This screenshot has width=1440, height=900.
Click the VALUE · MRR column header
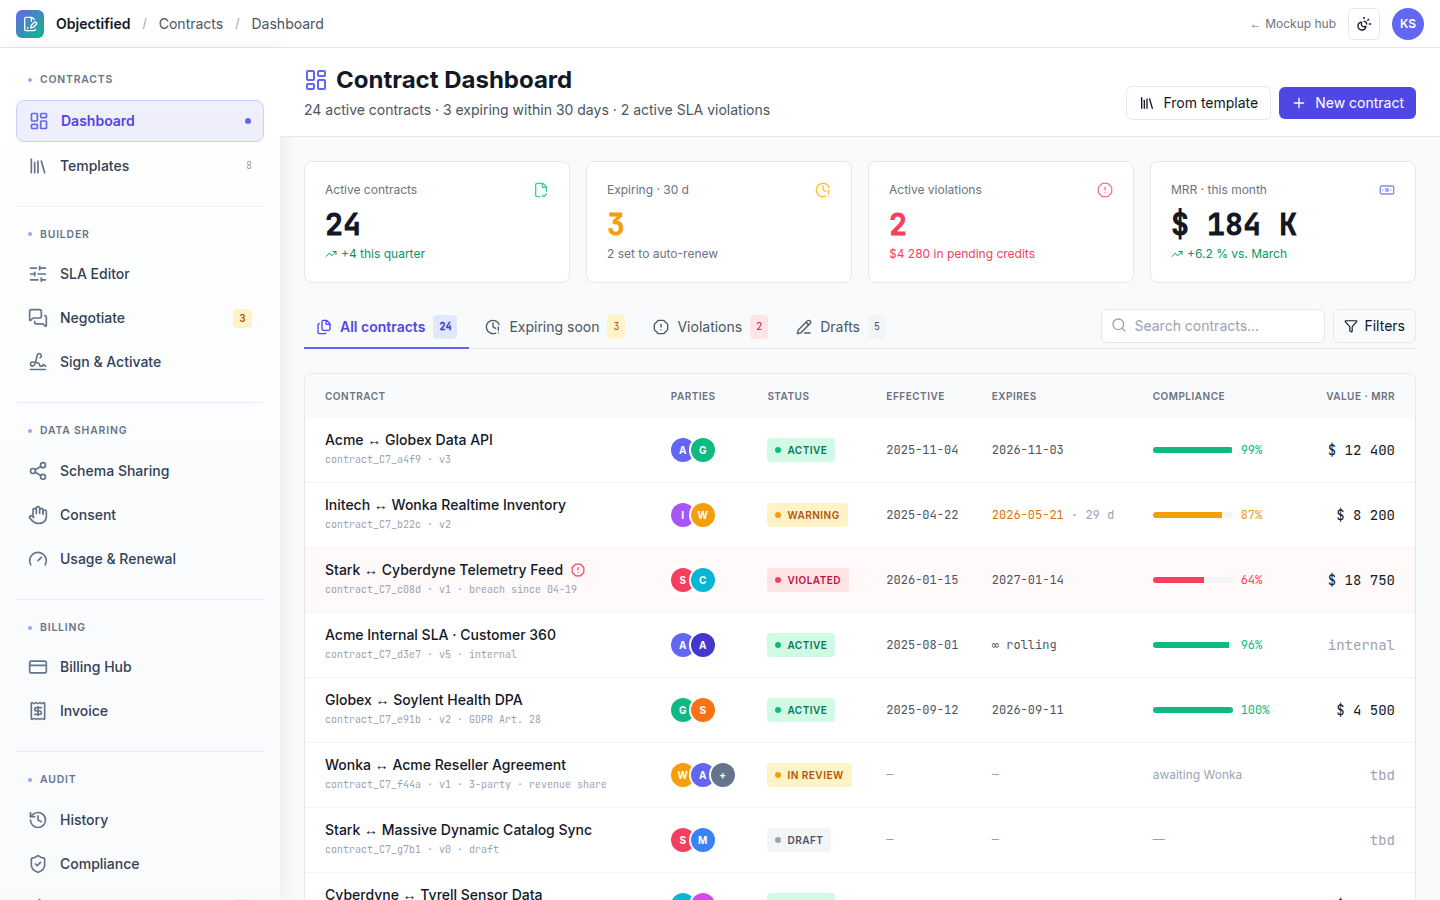tap(1360, 396)
